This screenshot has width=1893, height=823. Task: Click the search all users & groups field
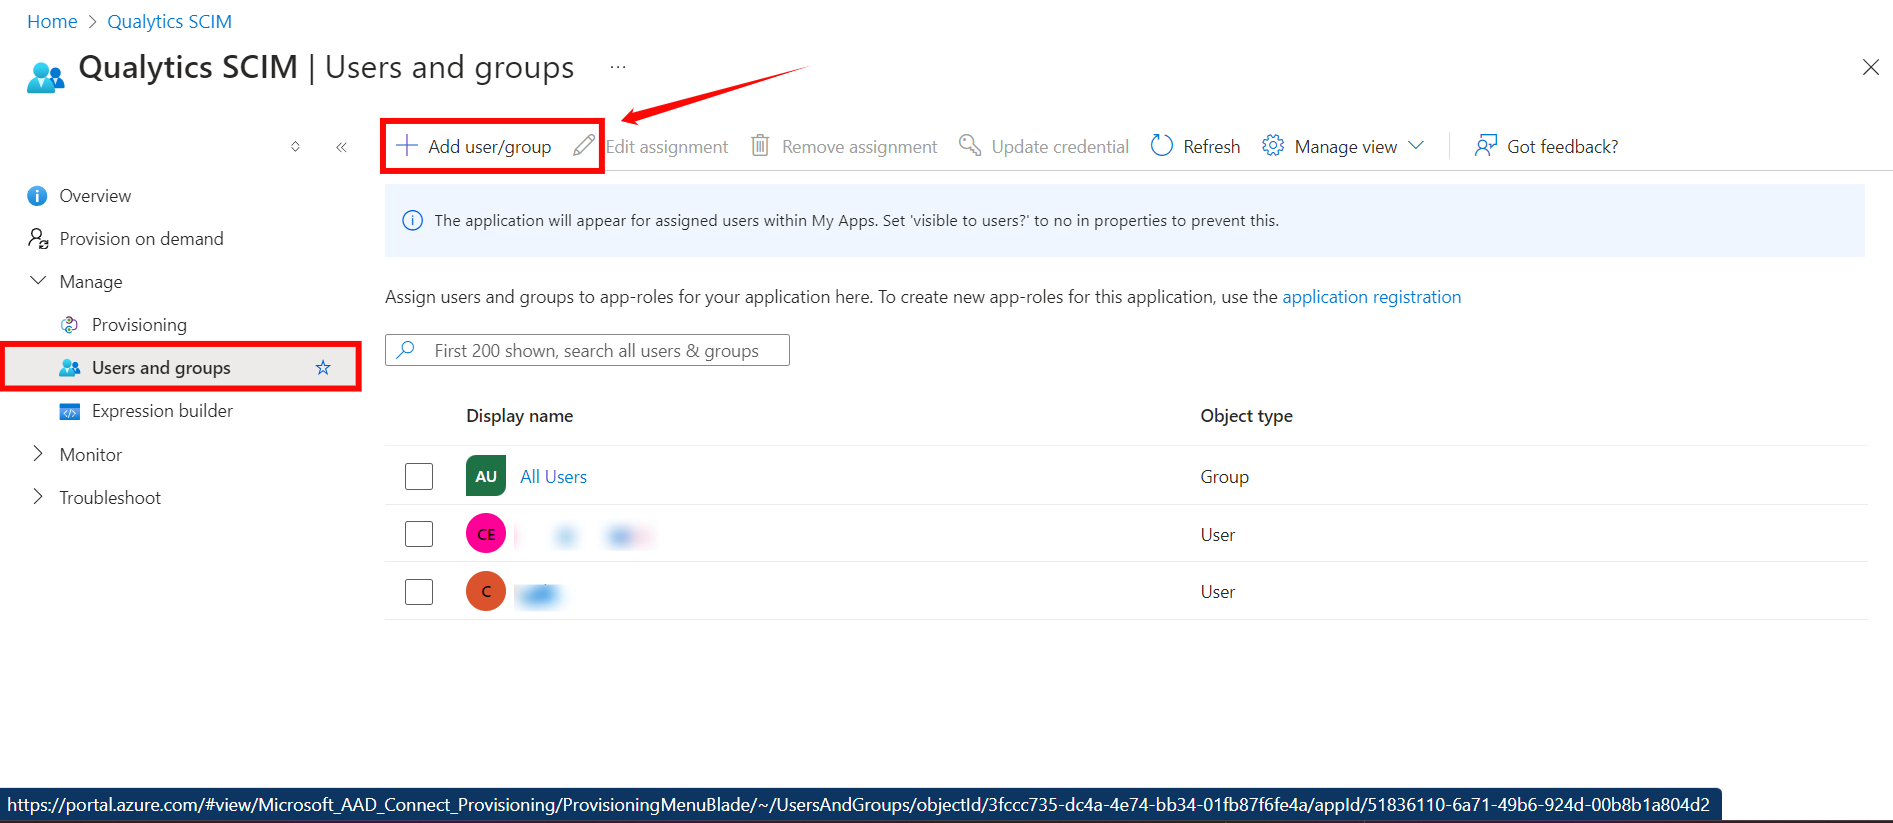(587, 350)
